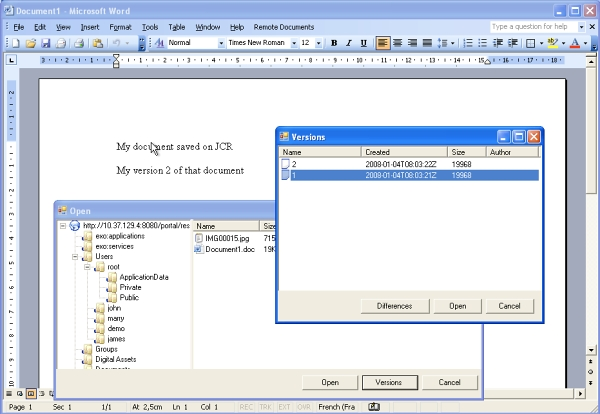
Task: Open the Insert menu
Action: tap(90, 27)
